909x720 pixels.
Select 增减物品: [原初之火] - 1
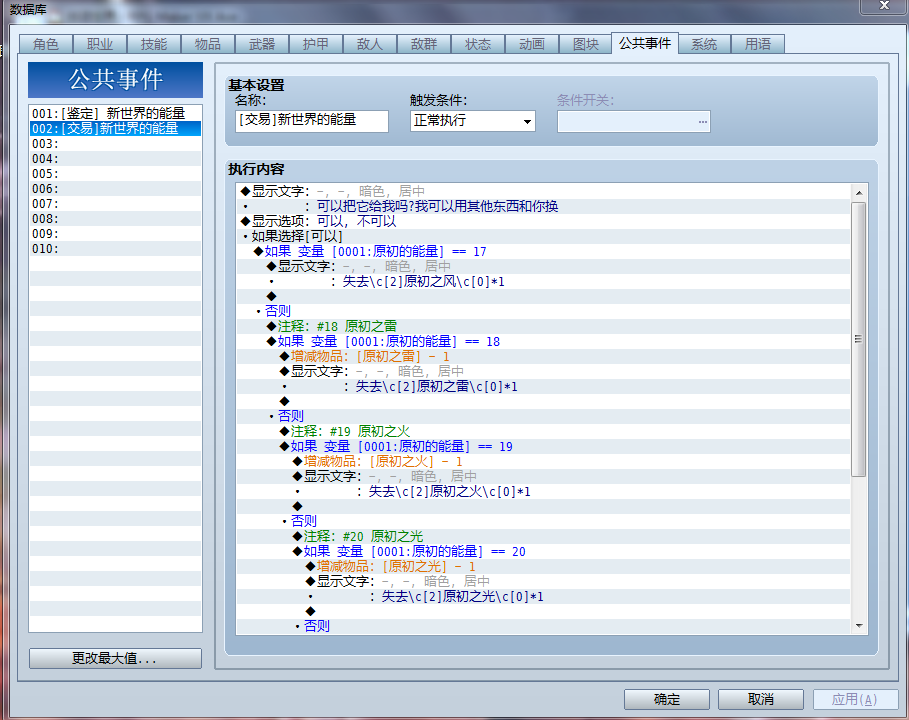point(543,461)
